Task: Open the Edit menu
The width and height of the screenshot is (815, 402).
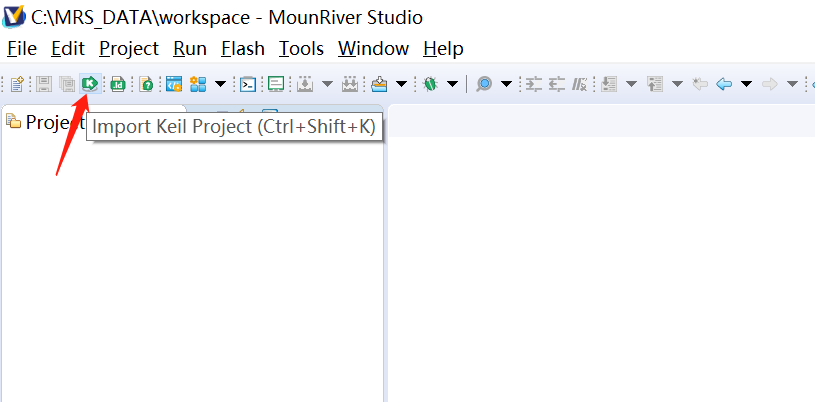Action: tap(68, 49)
